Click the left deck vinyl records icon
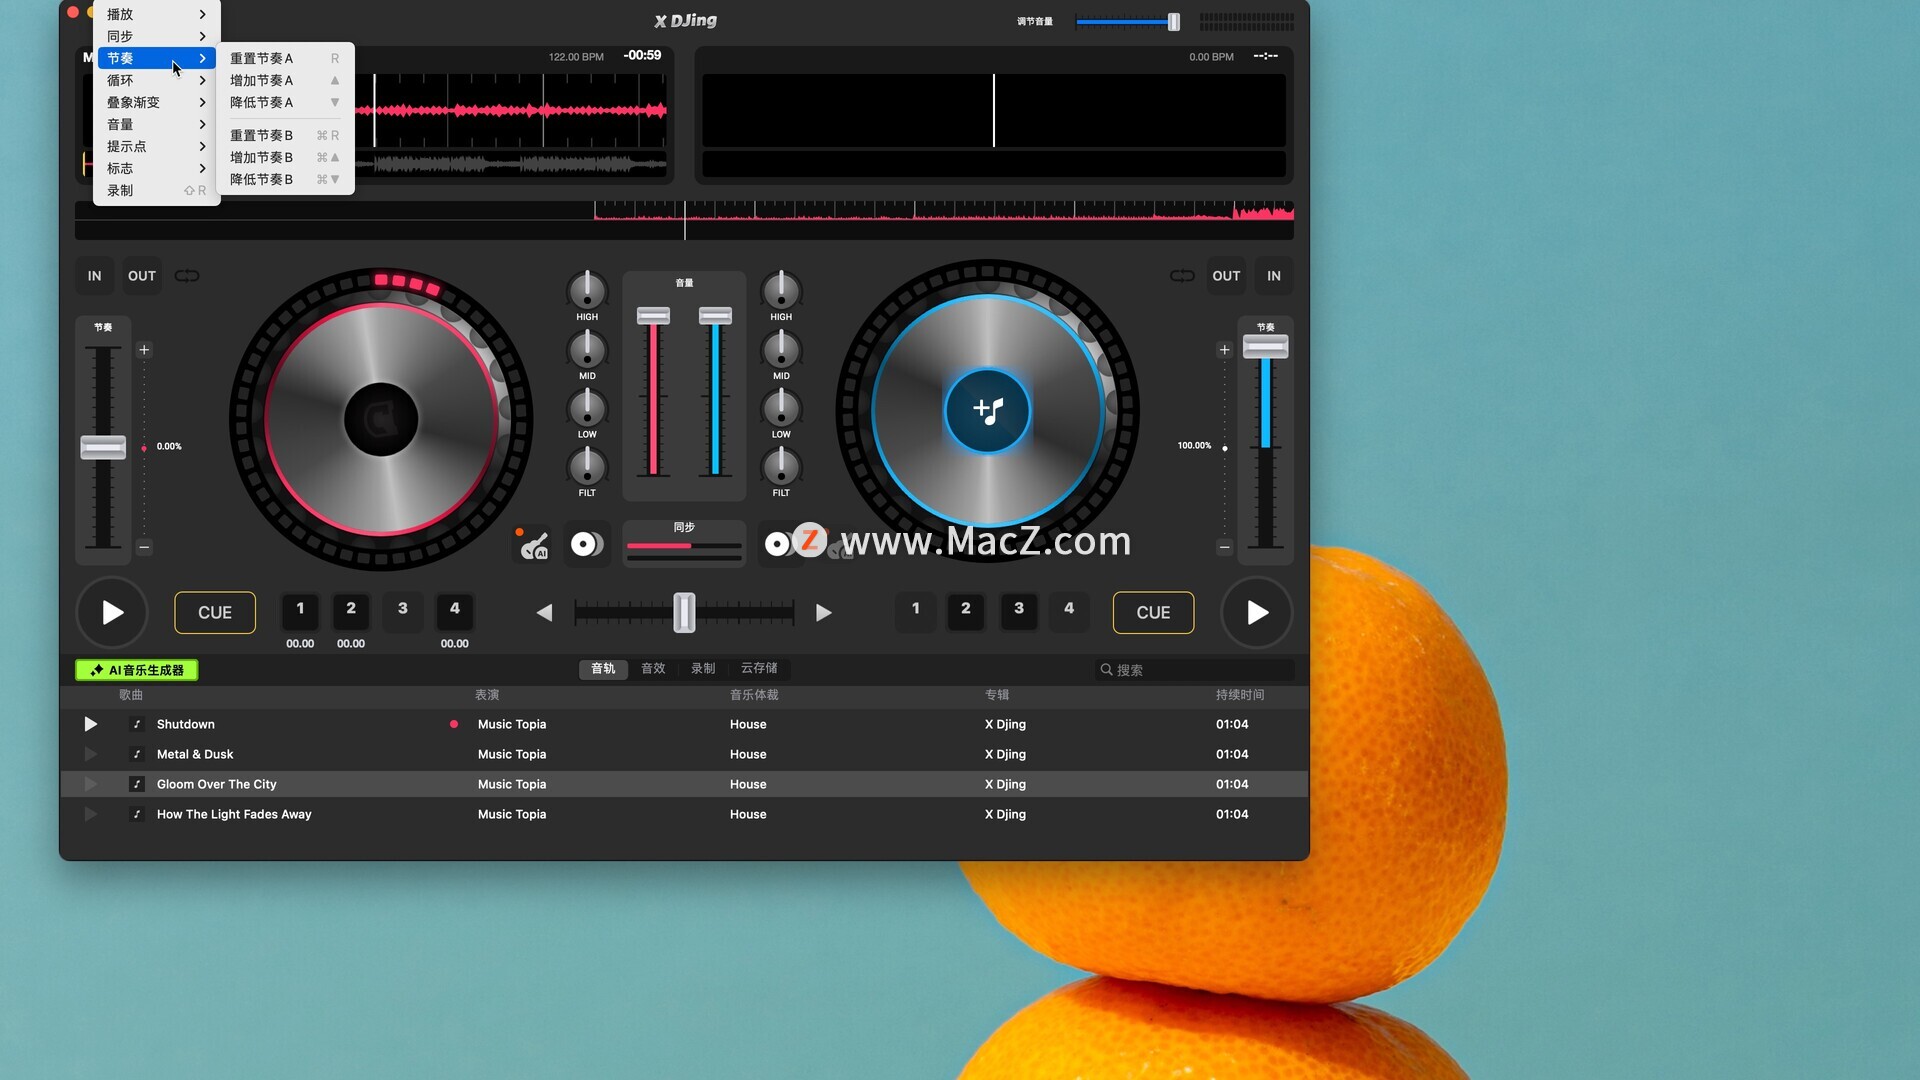1920x1080 pixels. click(x=587, y=544)
